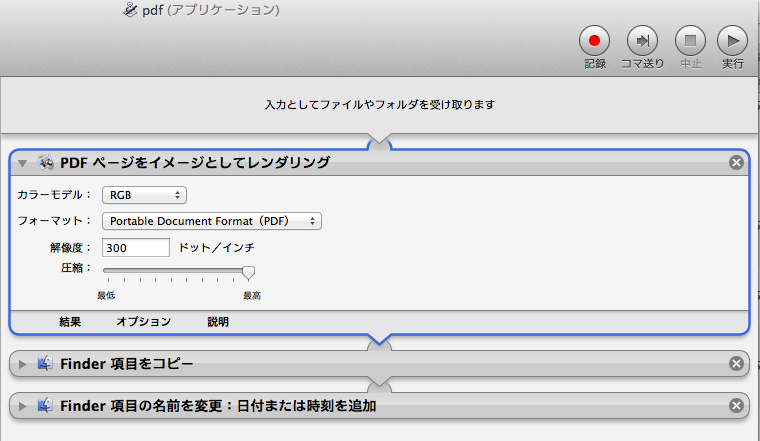The height and width of the screenshot is (441, 760).
Task: Click the Automator icon beside pdf title
Action: coord(130,9)
